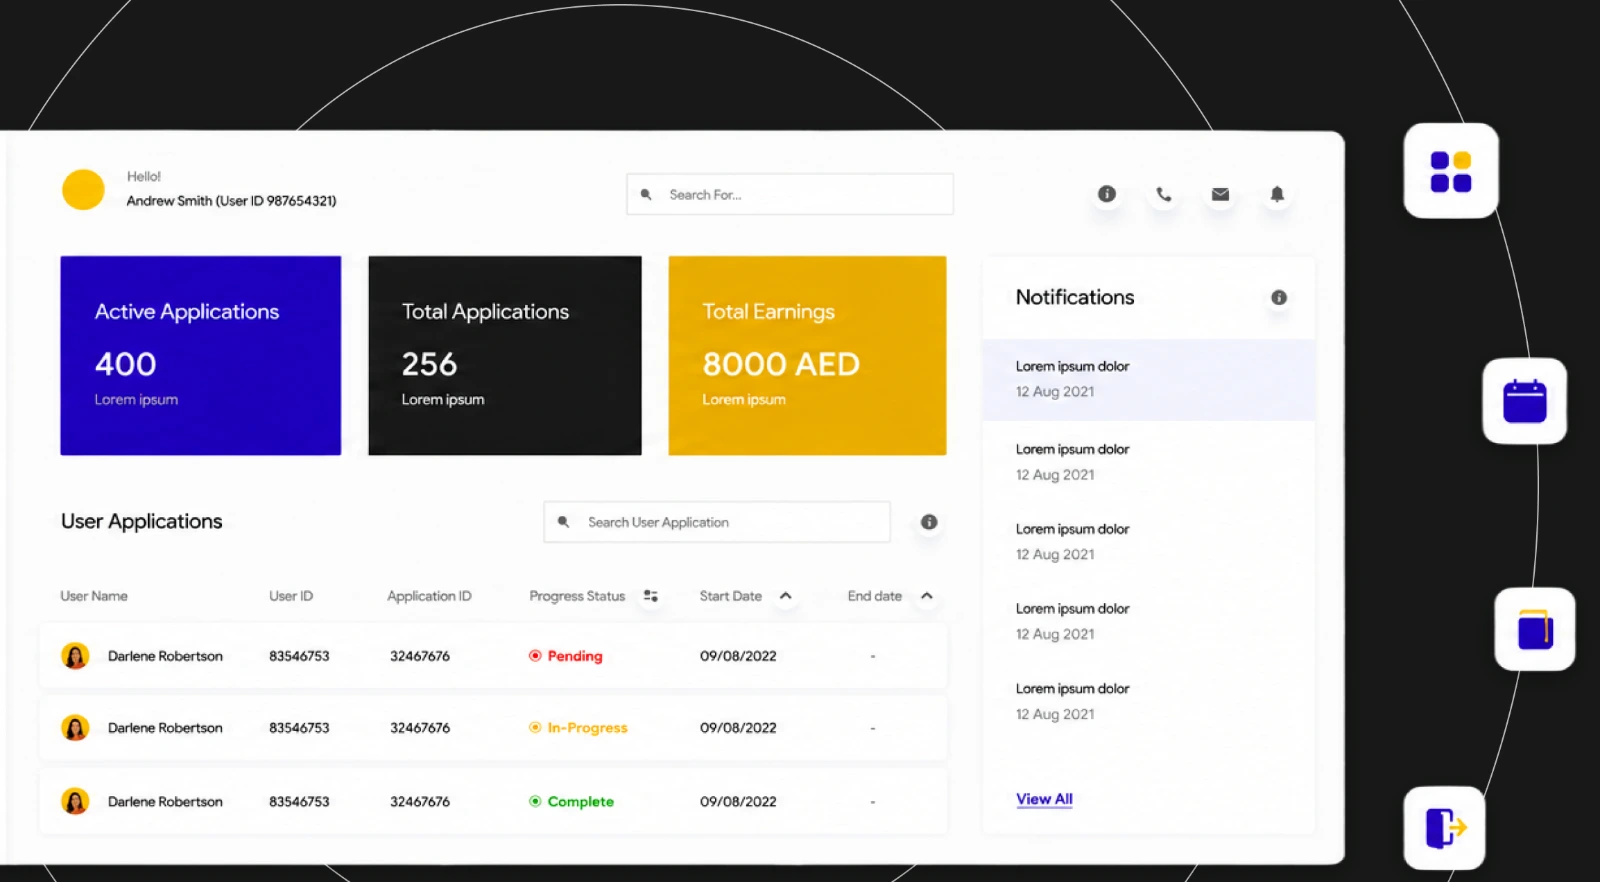Click the Search User Application field
Image resolution: width=1600 pixels, height=882 pixels.
click(x=717, y=522)
